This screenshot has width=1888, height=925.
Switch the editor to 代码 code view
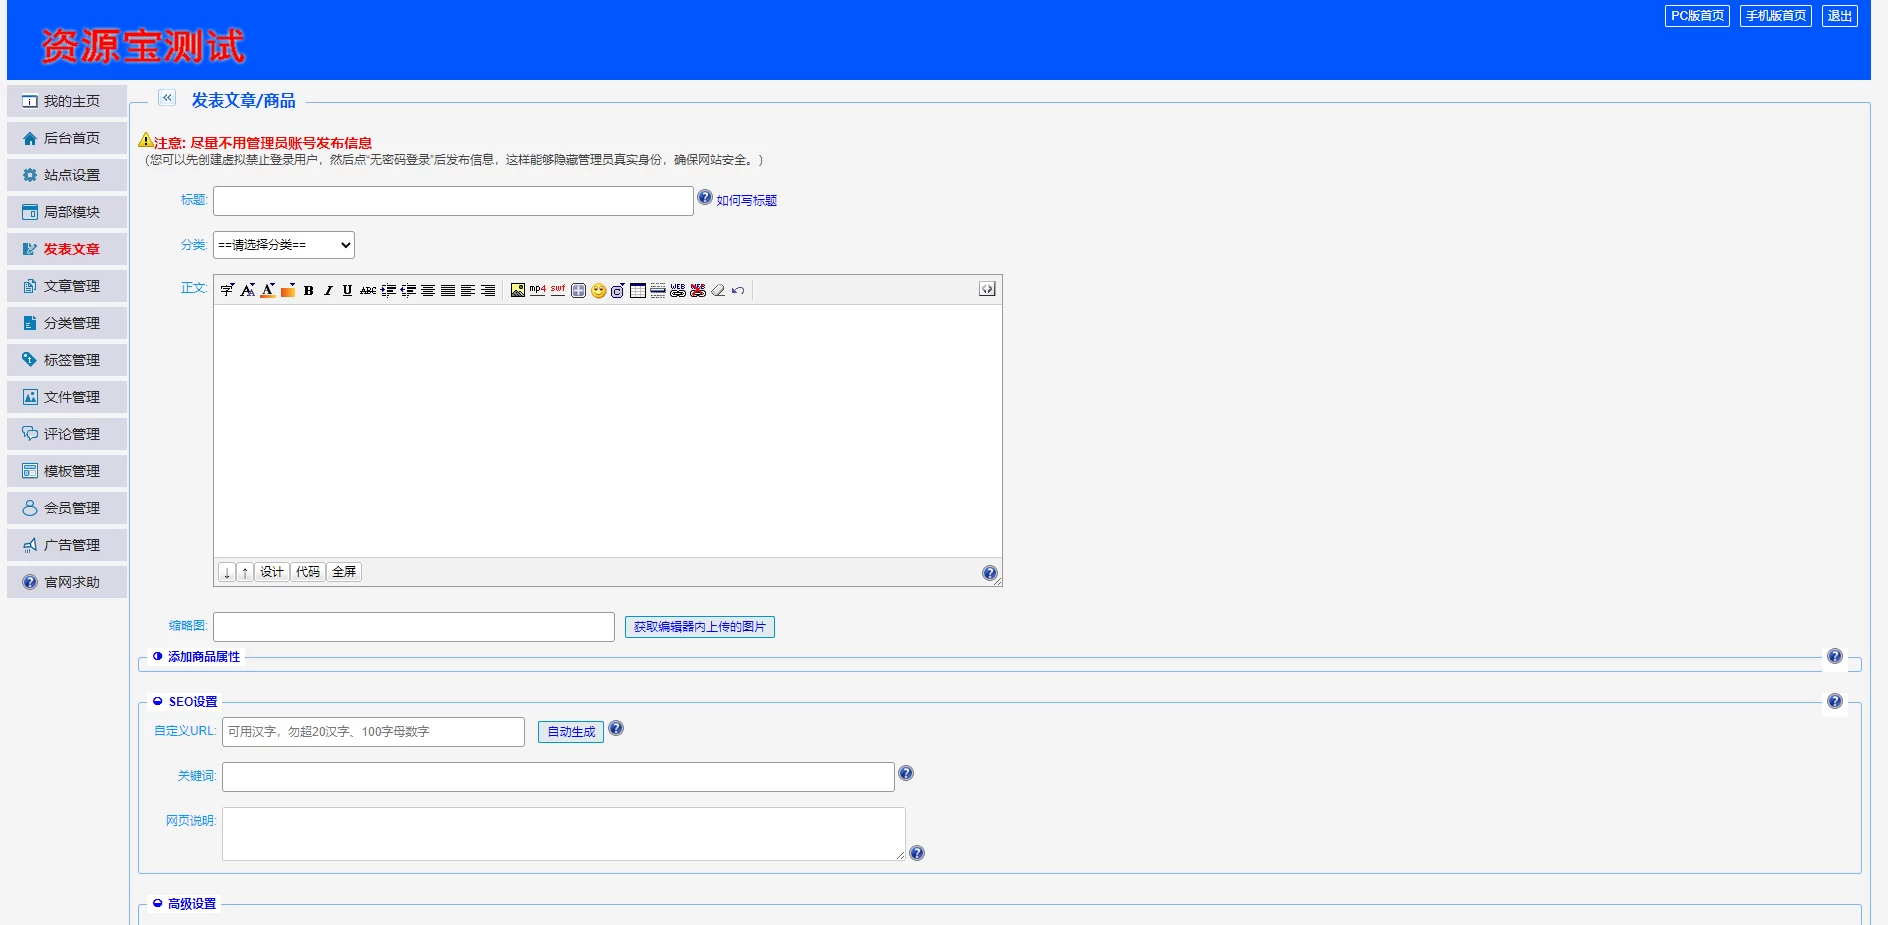pyautogui.click(x=307, y=572)
